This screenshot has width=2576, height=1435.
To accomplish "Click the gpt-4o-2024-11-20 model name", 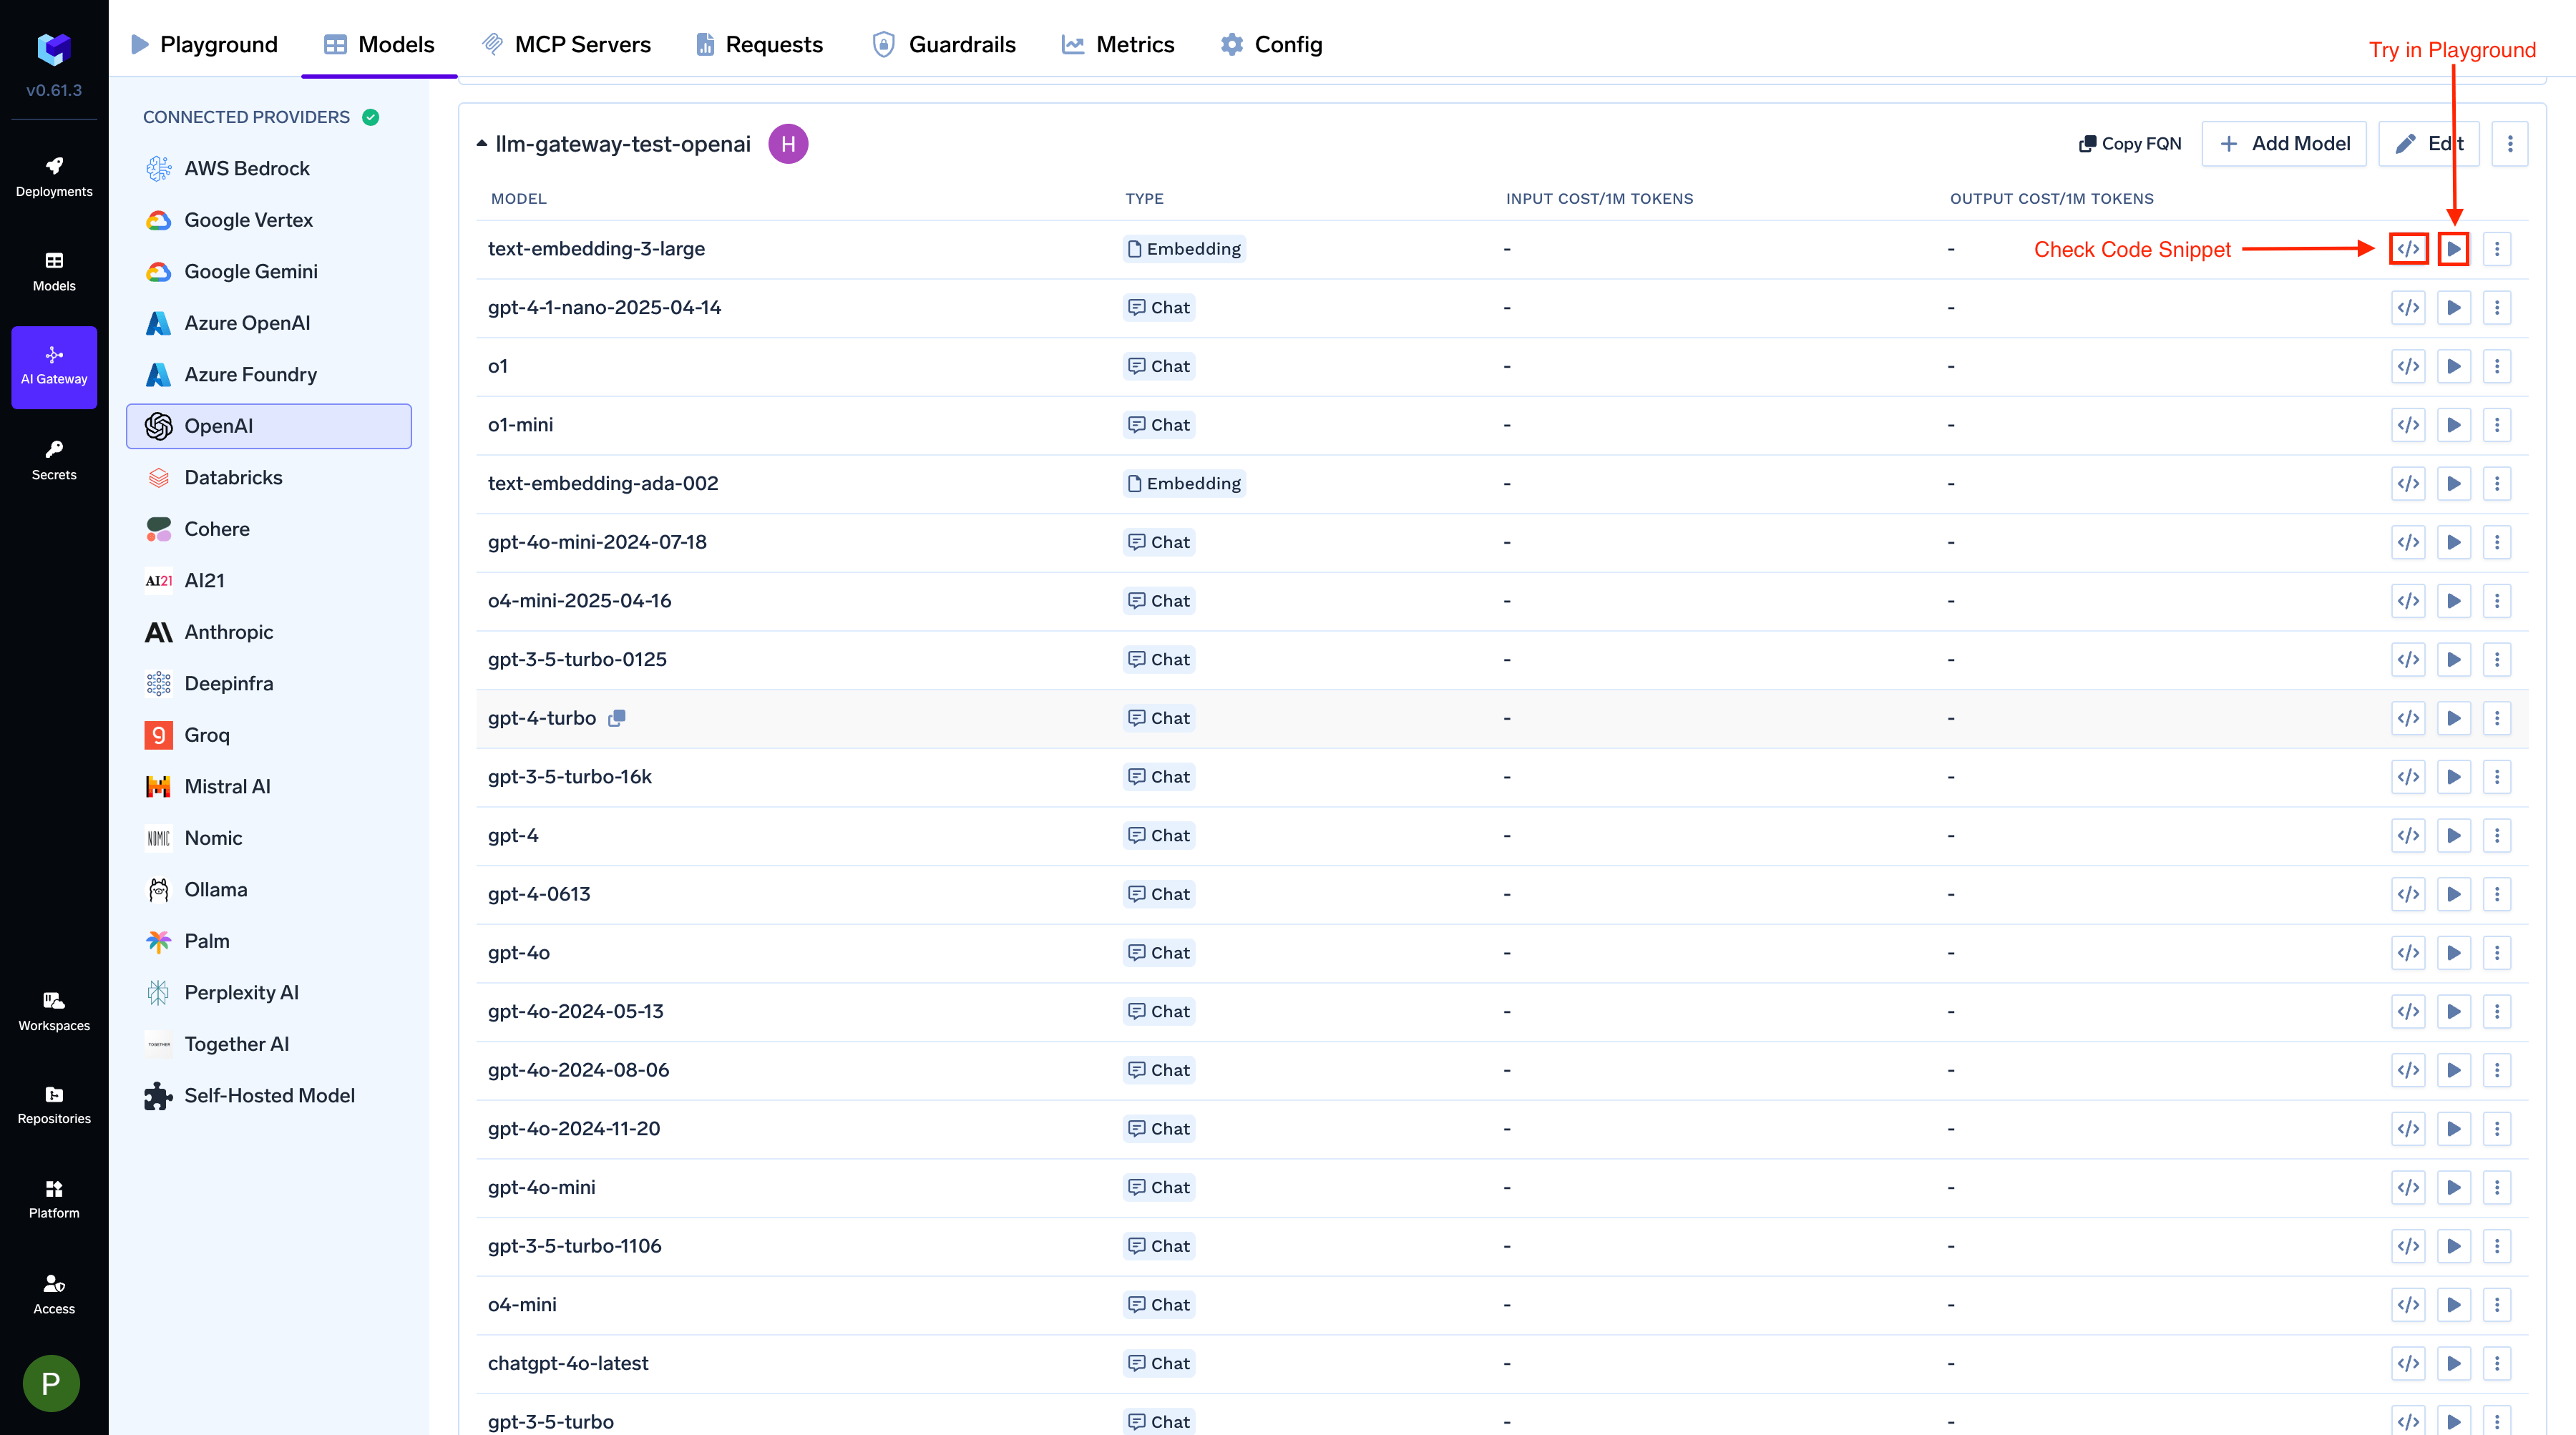I will 574,1128.
